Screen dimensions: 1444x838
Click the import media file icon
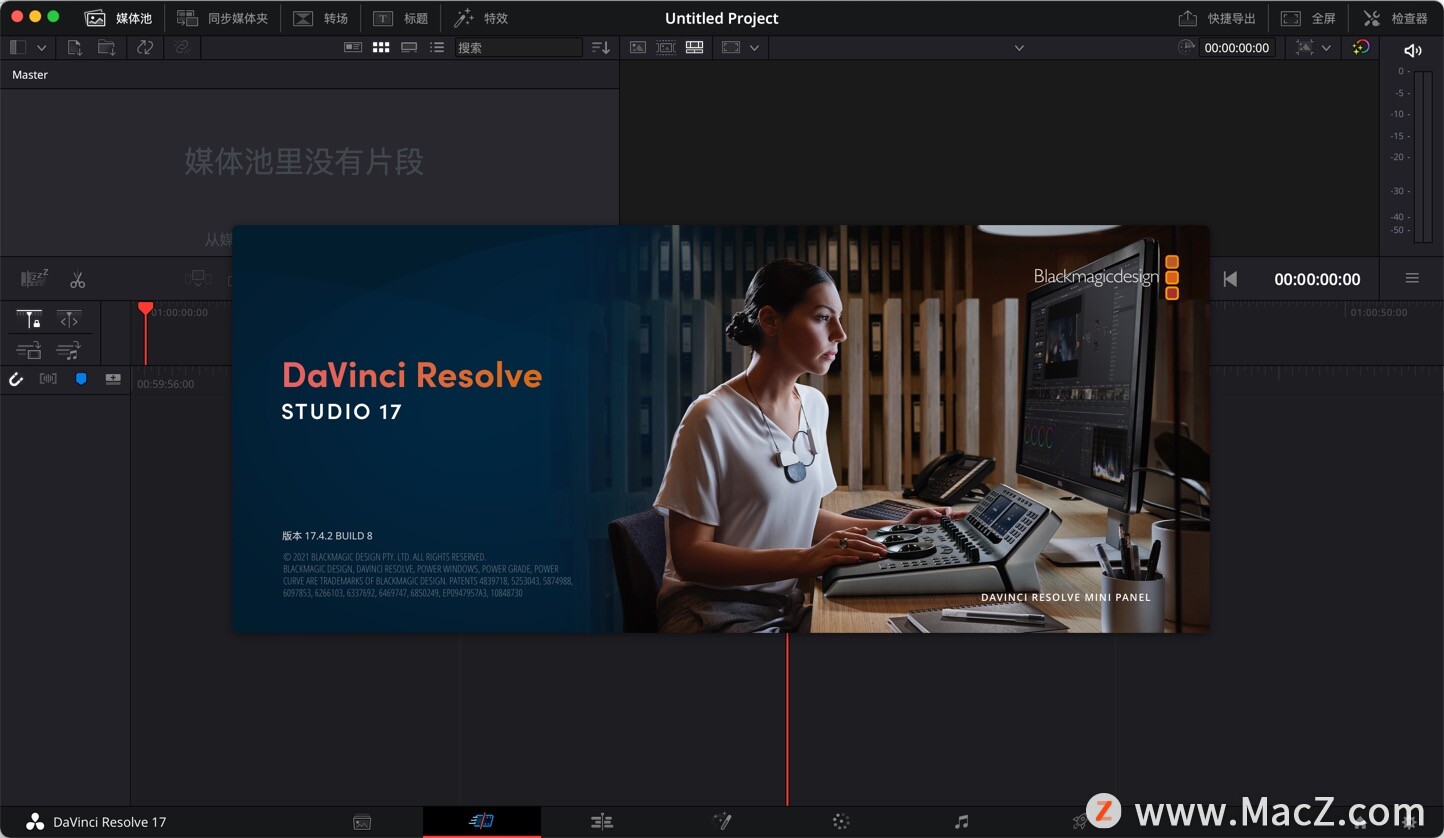[75, 47]
